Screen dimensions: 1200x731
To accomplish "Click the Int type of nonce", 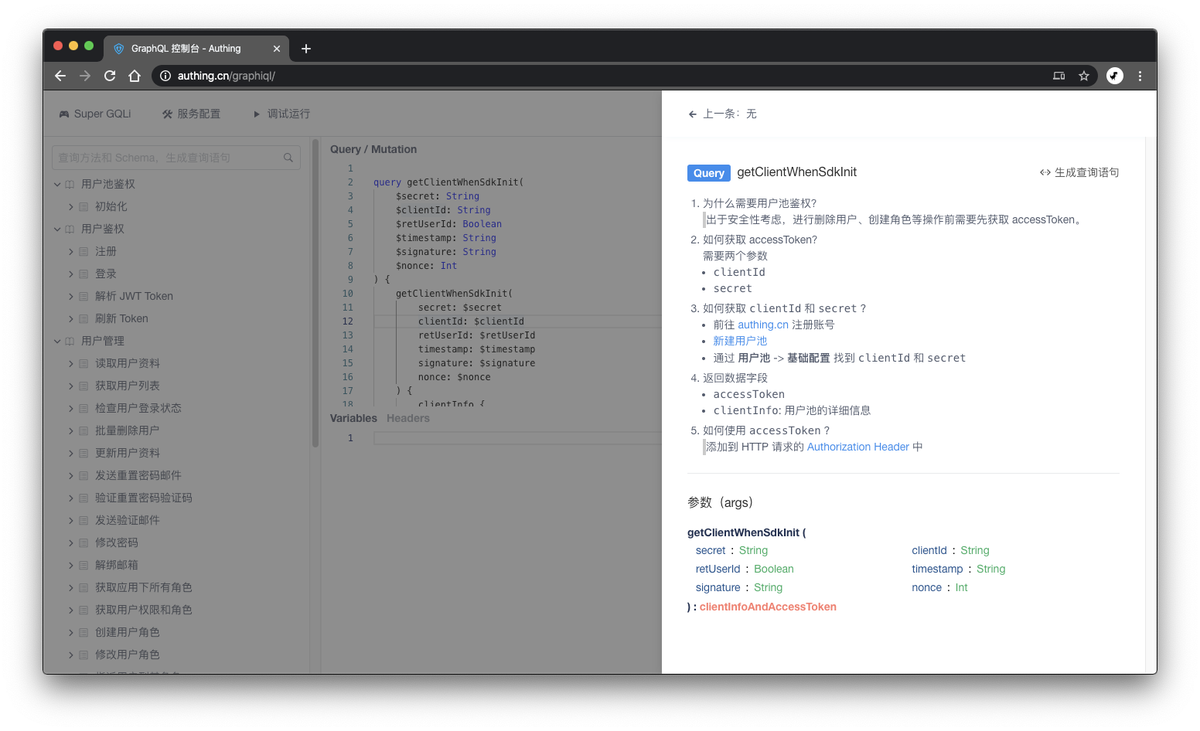I will 961,588.
